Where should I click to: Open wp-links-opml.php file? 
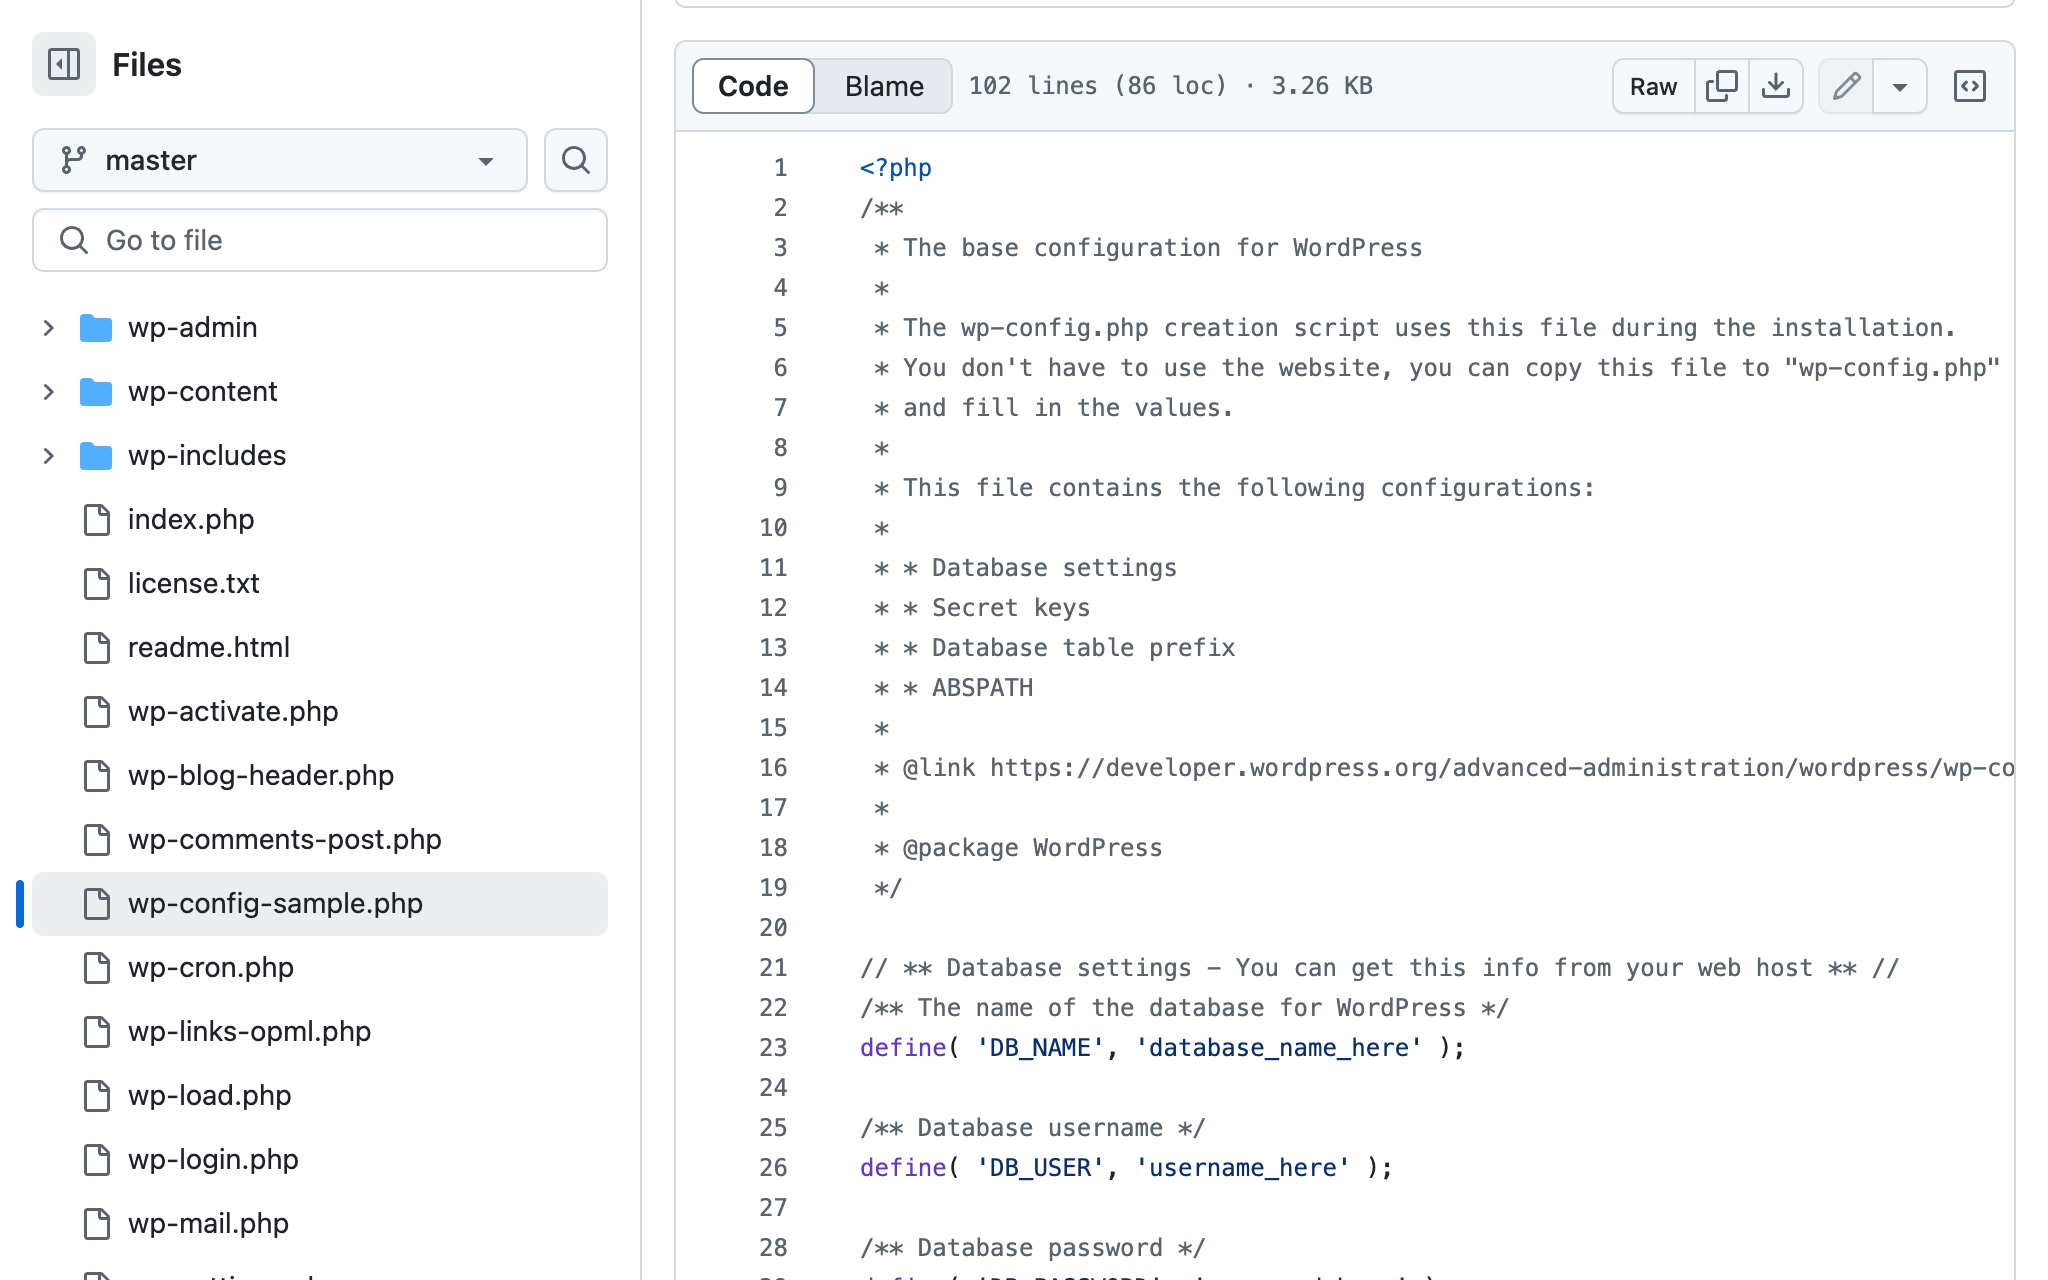coord(249,1032)
